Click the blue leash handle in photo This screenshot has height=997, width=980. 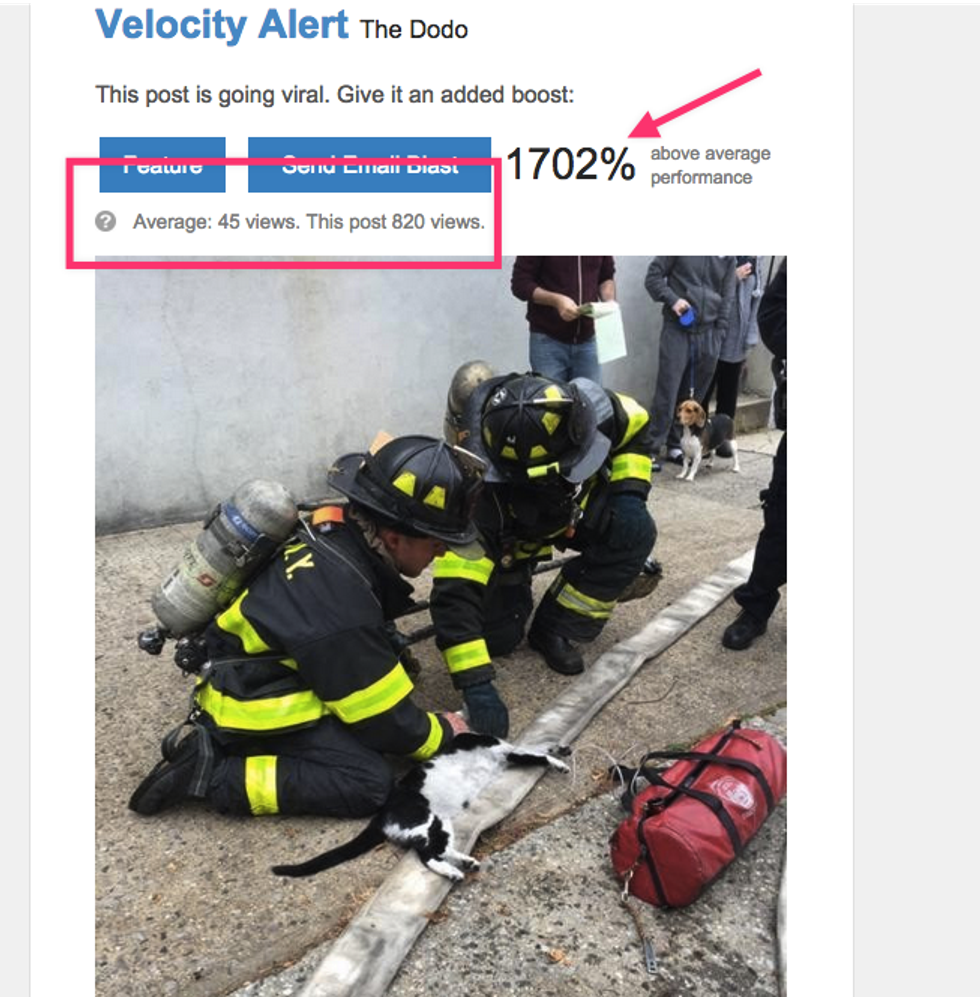(687, 316)
